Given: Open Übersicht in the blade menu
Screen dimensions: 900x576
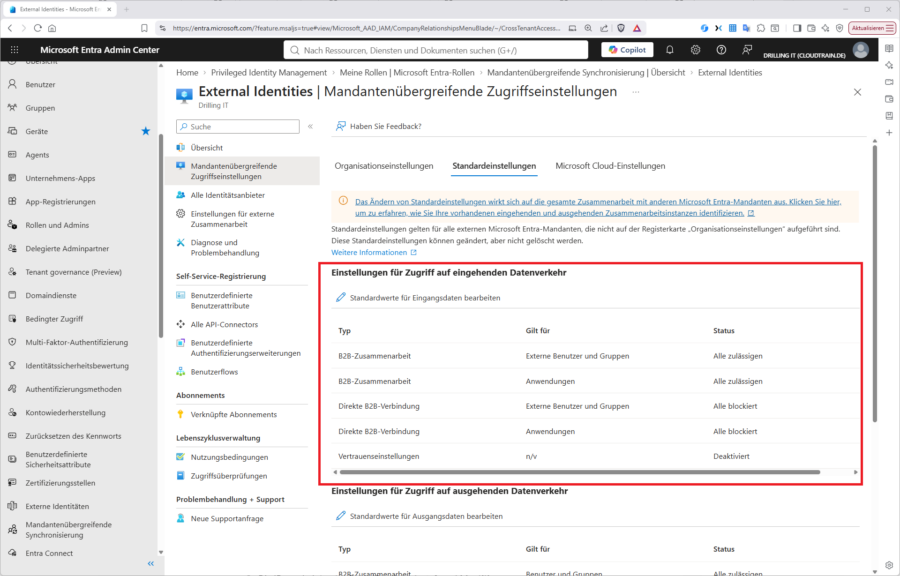Looking at the screenshot, I should point(207,147).
